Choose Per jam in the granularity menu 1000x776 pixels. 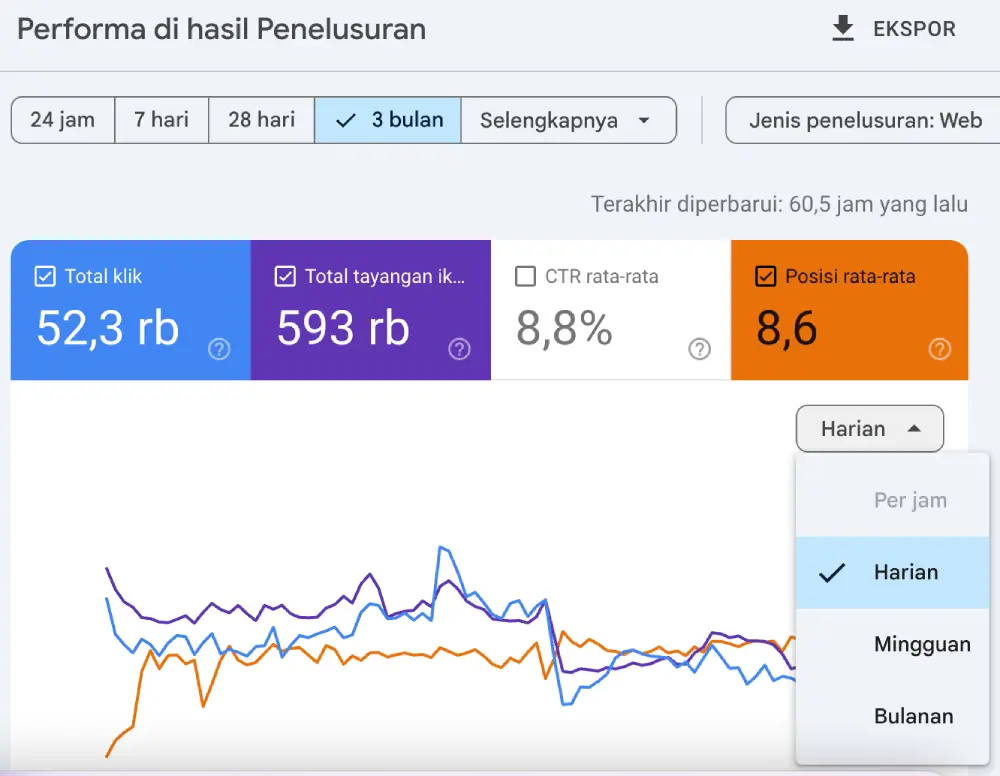(892, 500)
